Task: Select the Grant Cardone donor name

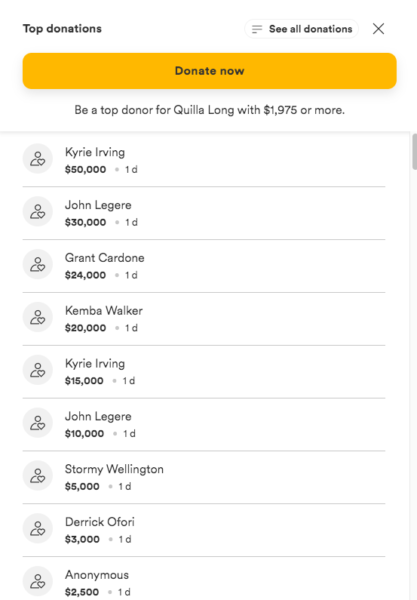Action: [x=104, y=258]
